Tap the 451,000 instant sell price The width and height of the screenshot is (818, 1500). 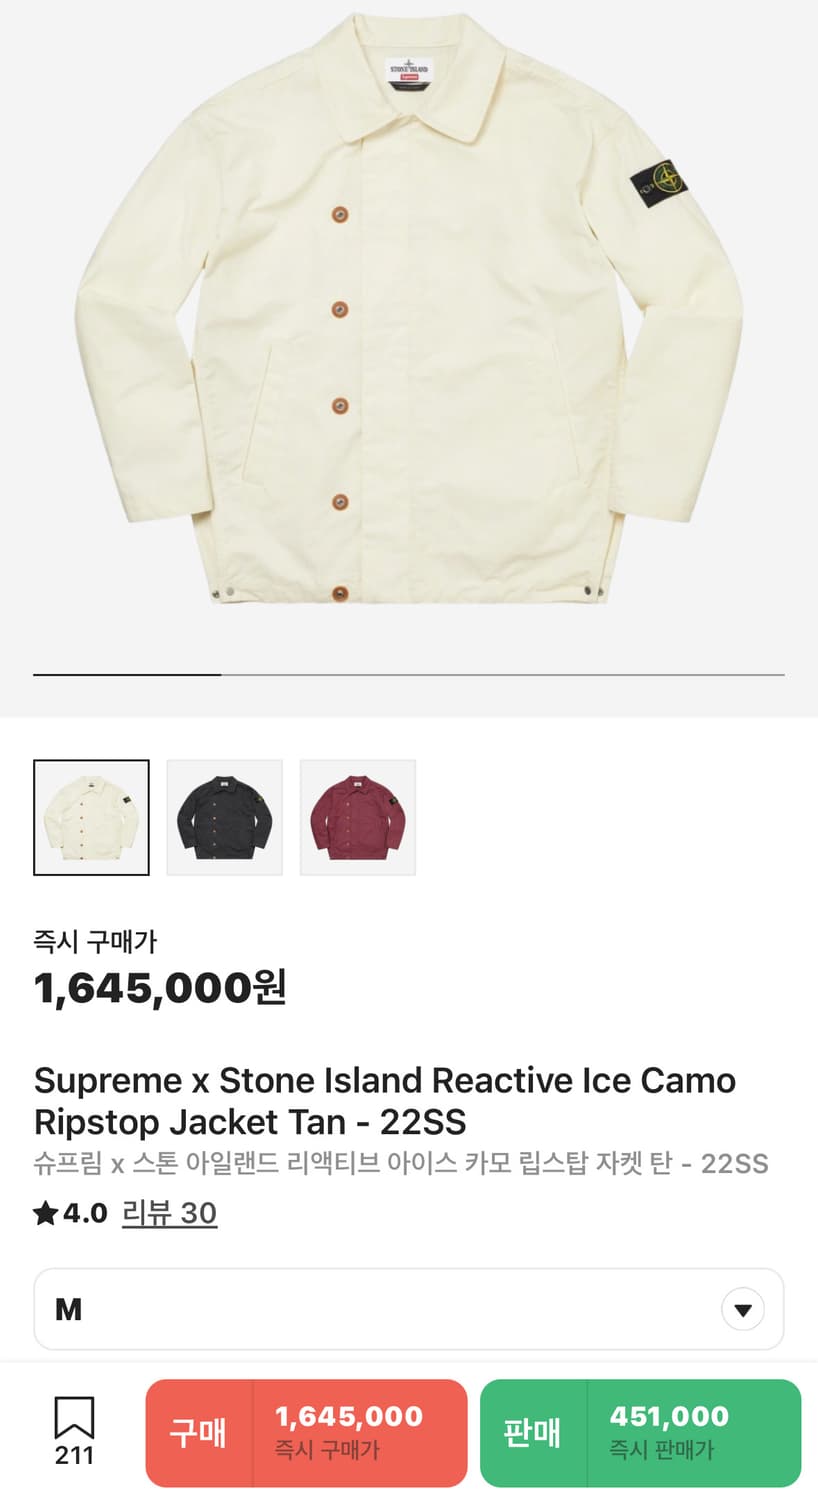[669, 1416]
